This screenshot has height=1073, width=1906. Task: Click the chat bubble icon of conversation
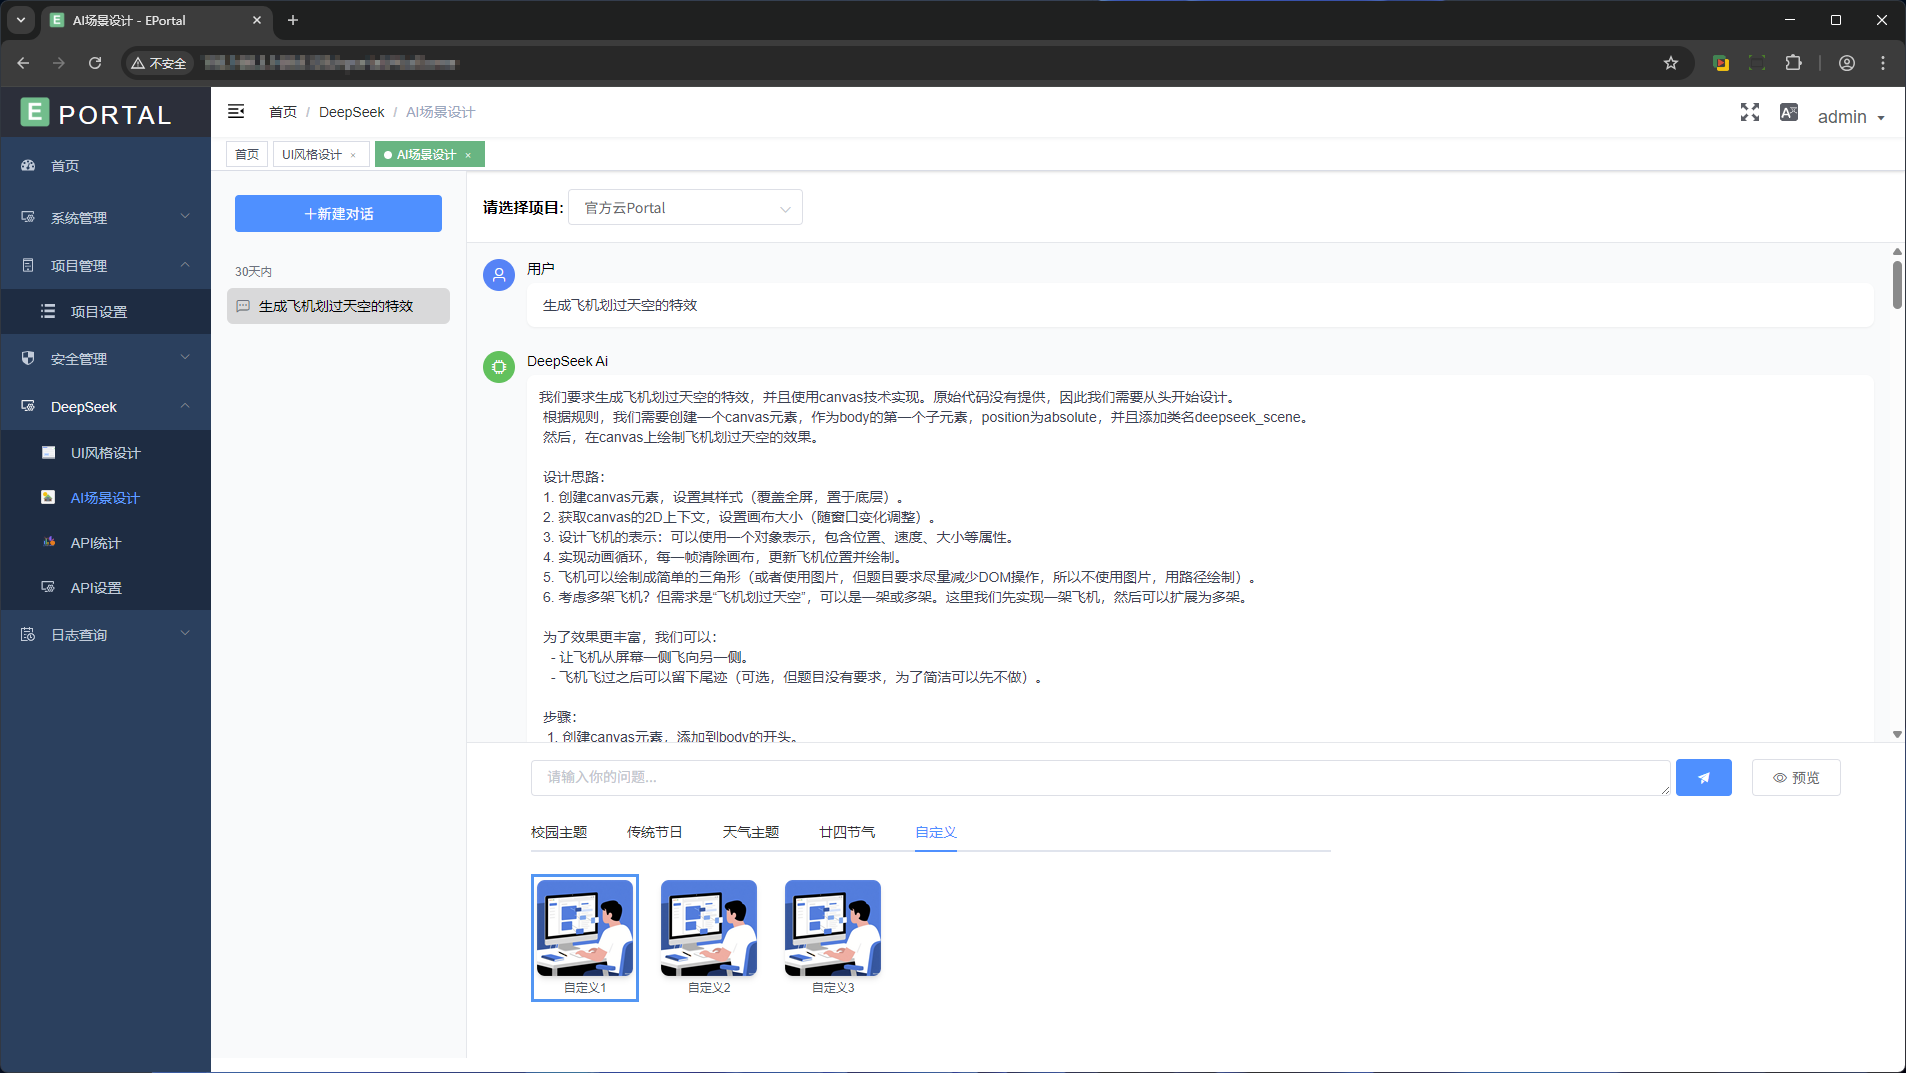(x=243, y=306)
